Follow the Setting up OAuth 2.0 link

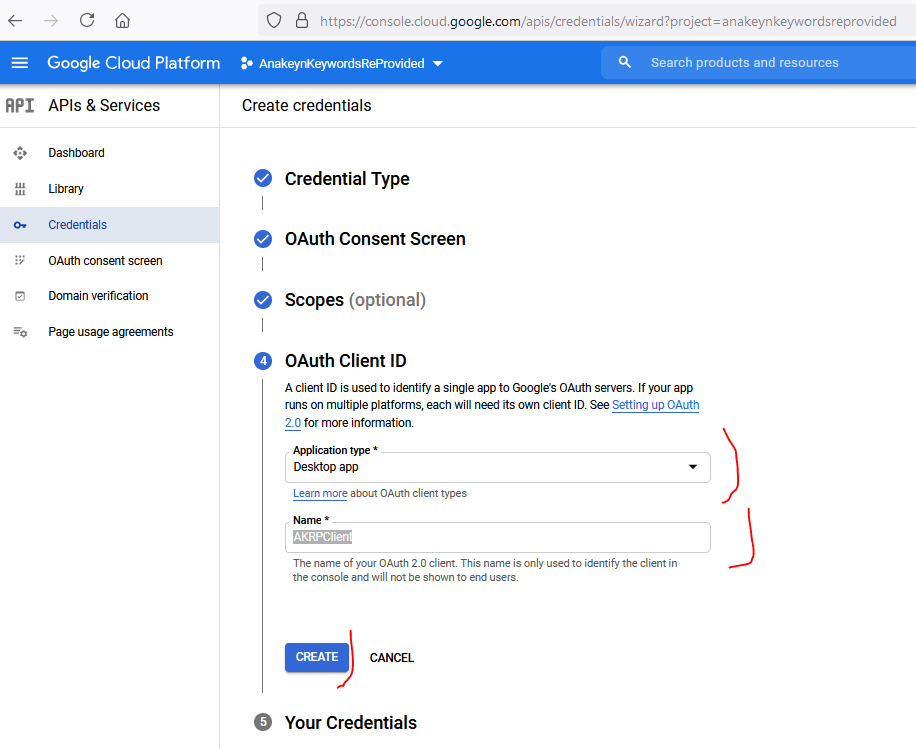tap(655, 405)
